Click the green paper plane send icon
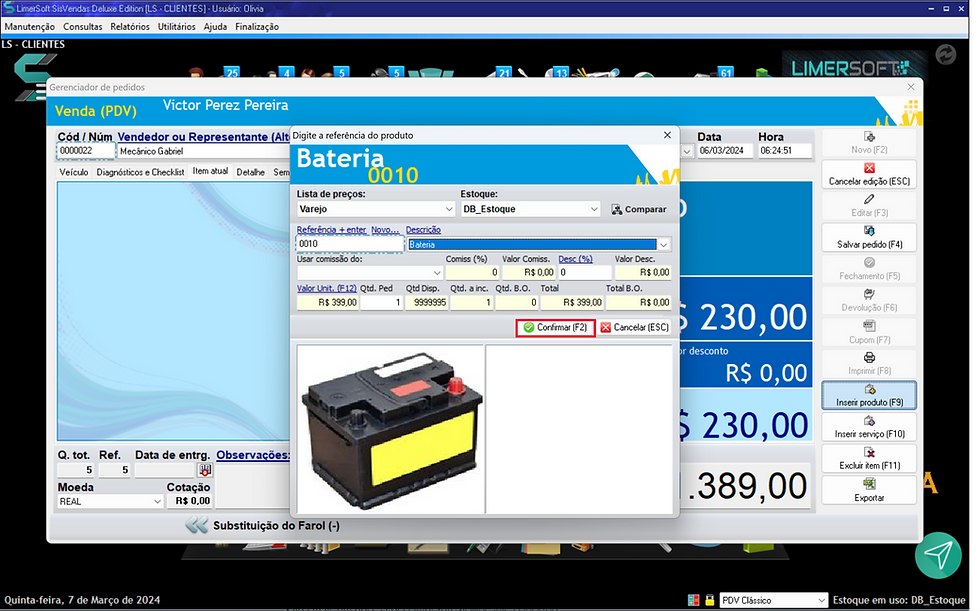Viewport: 980px width, 611px height. point(938,555)
